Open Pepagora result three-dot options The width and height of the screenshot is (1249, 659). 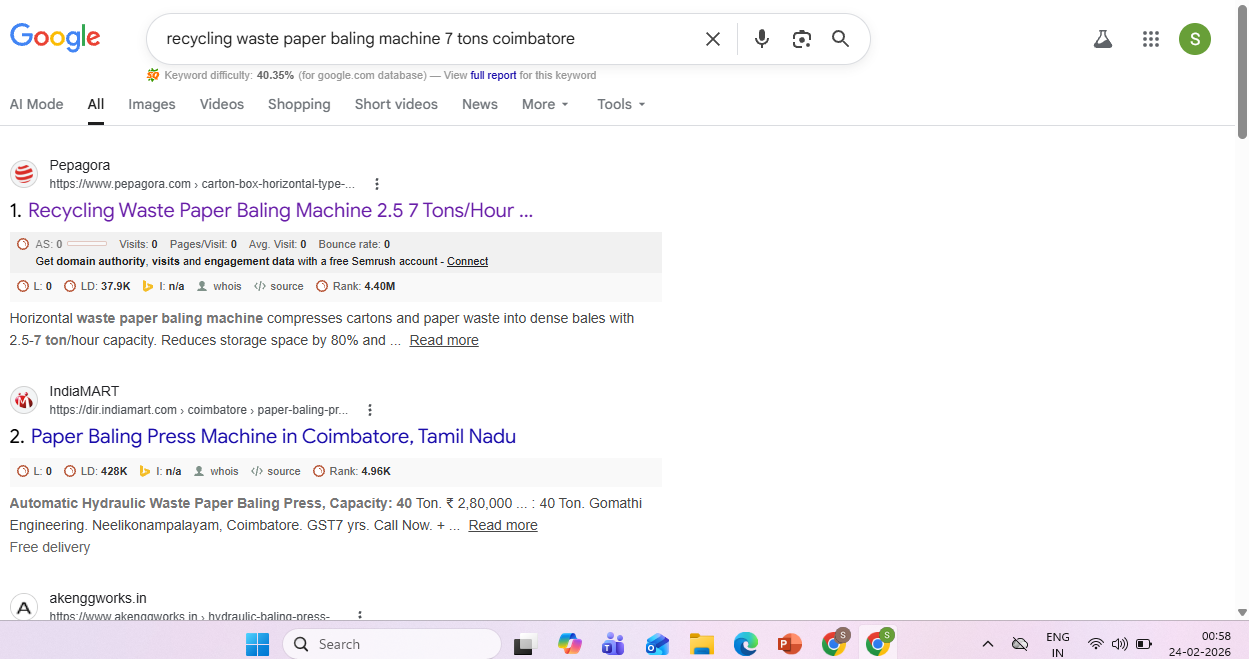(x=377, y=184)
